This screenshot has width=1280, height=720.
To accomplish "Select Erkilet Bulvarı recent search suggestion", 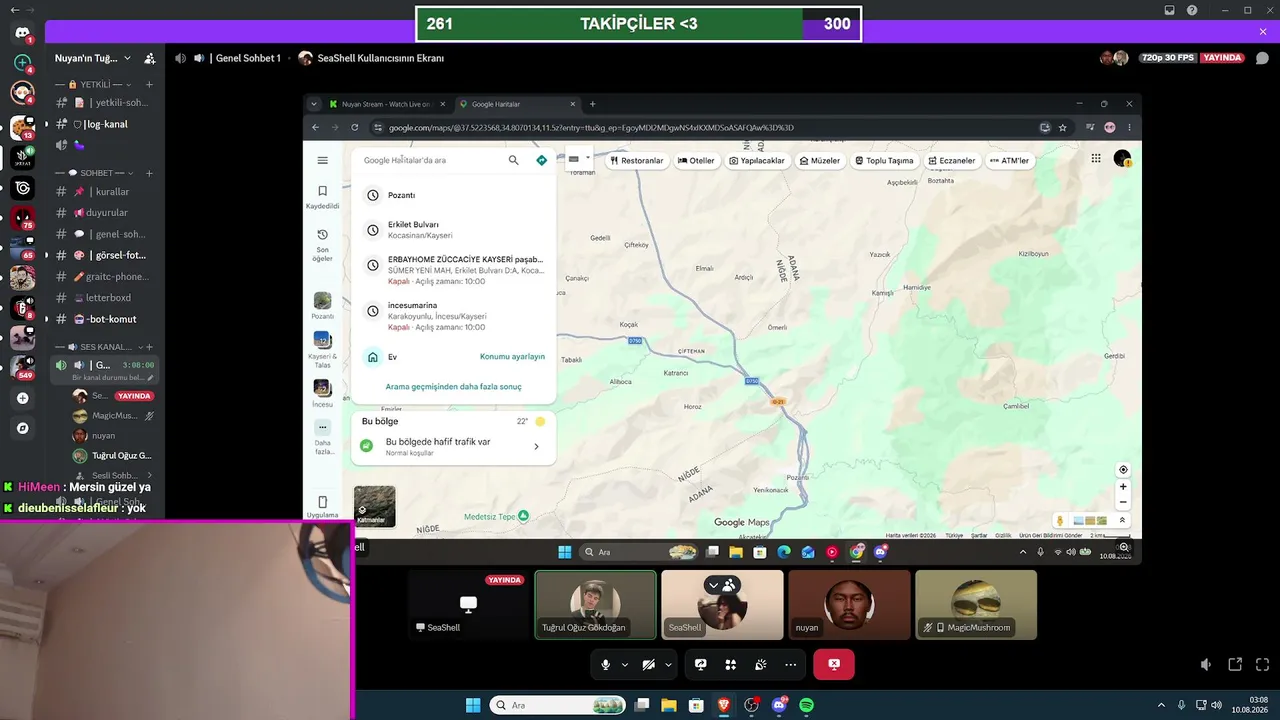I will [x=453, y=230].
